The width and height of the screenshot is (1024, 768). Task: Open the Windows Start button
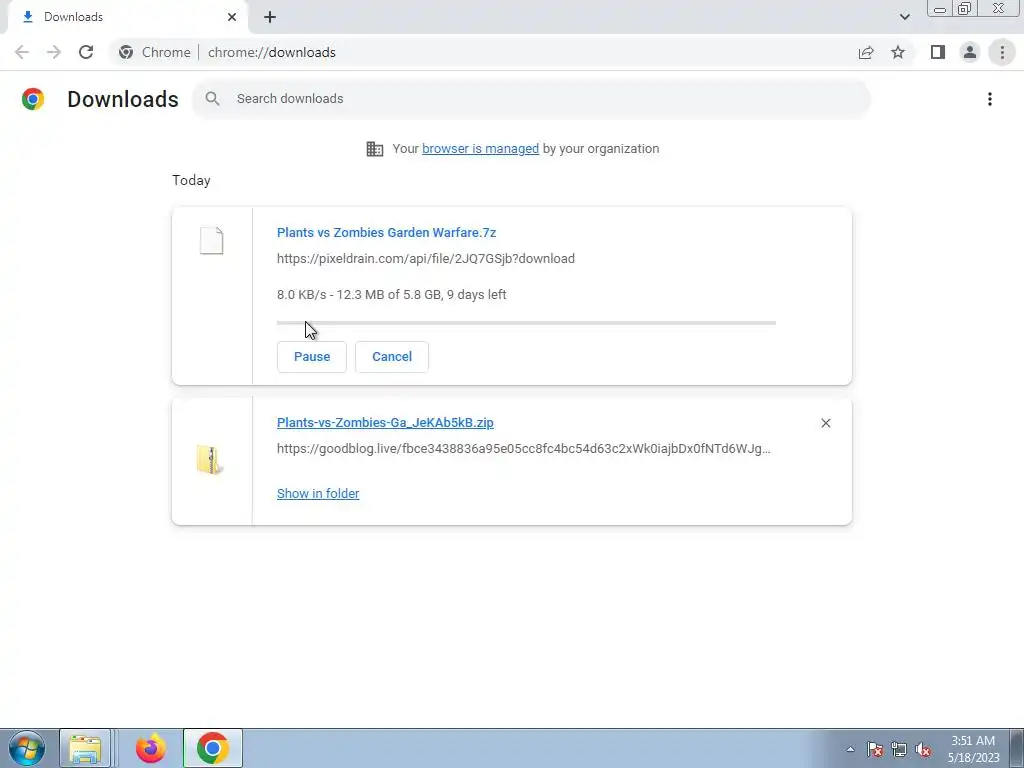pos(27,748)
